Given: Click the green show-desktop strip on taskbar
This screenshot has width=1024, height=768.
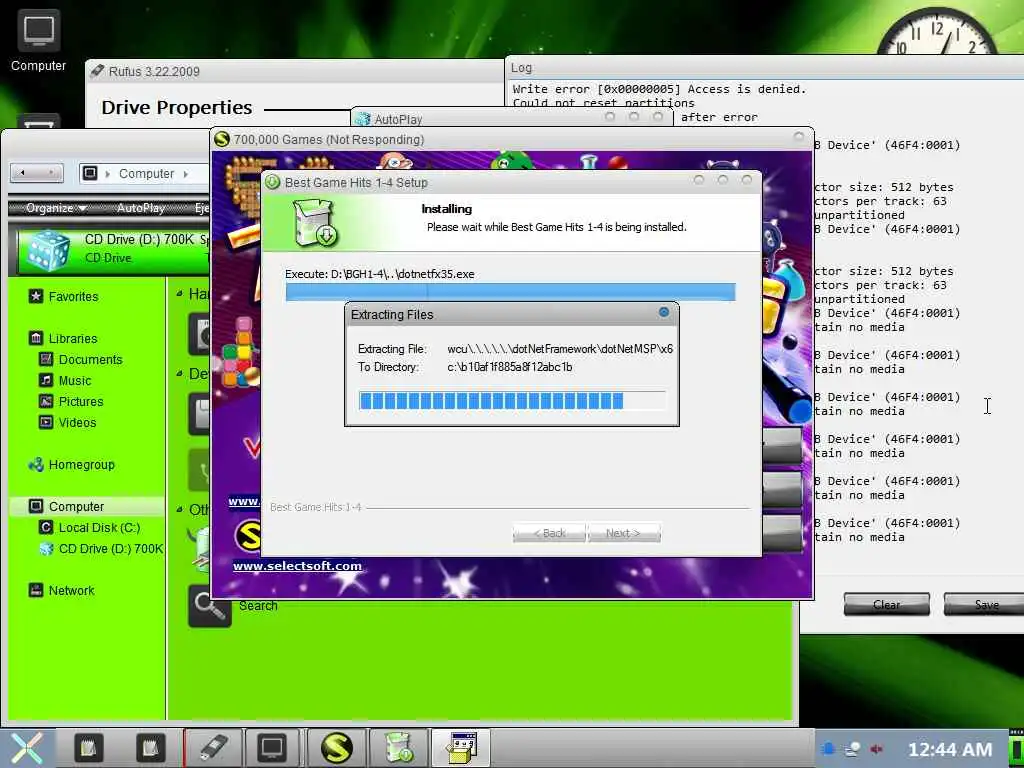Looking at the screenshot, I should [x=1016, y=748].
